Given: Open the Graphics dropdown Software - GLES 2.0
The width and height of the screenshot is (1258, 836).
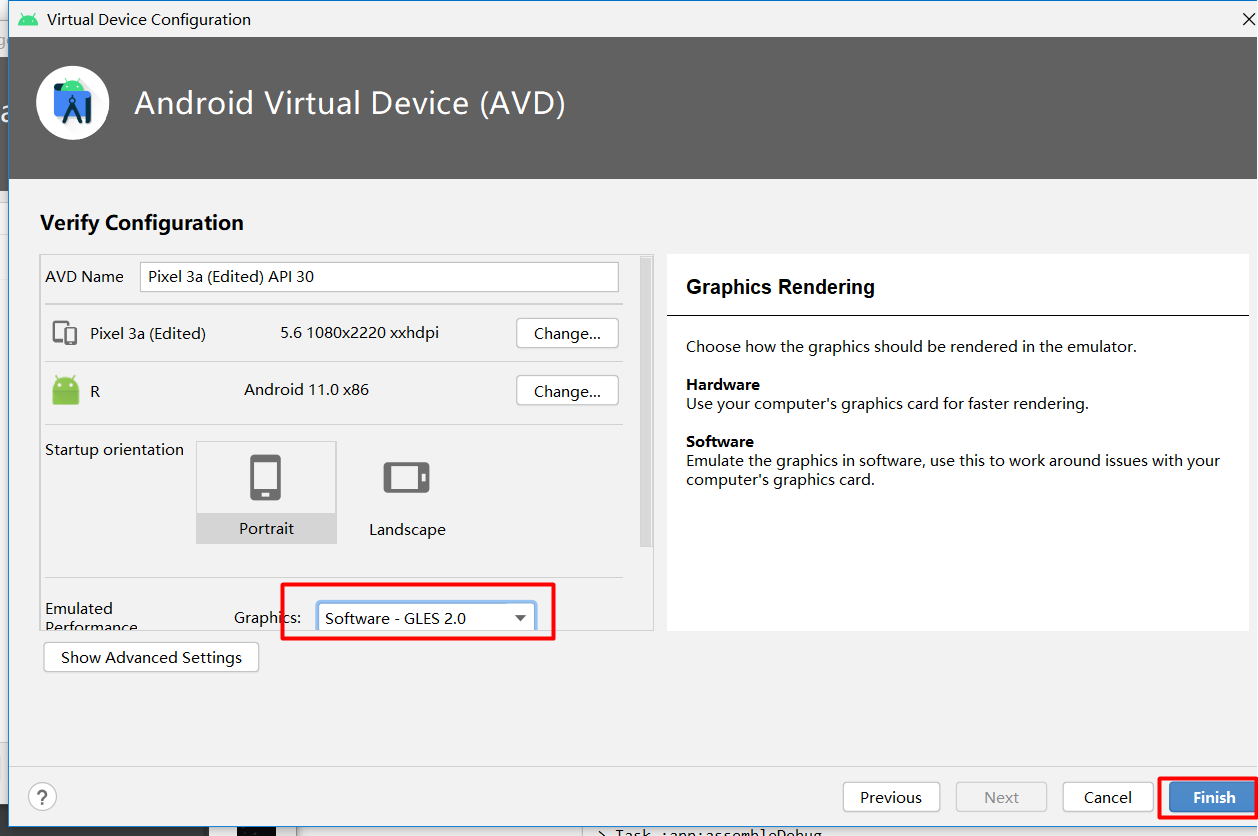Looking at the screenshot, I should coord(426,618).
